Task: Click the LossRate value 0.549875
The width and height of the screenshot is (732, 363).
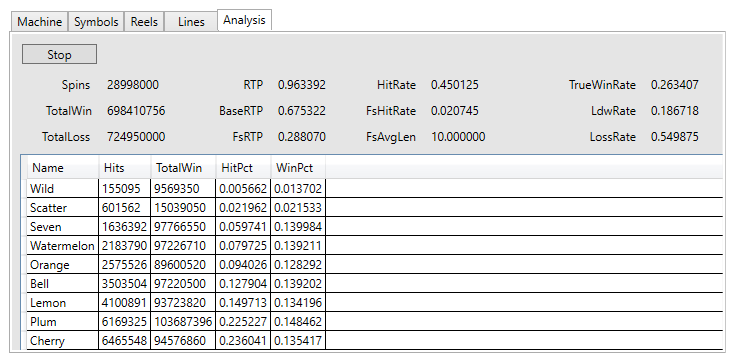Action: pyautogui.click(x=675, y=137)
